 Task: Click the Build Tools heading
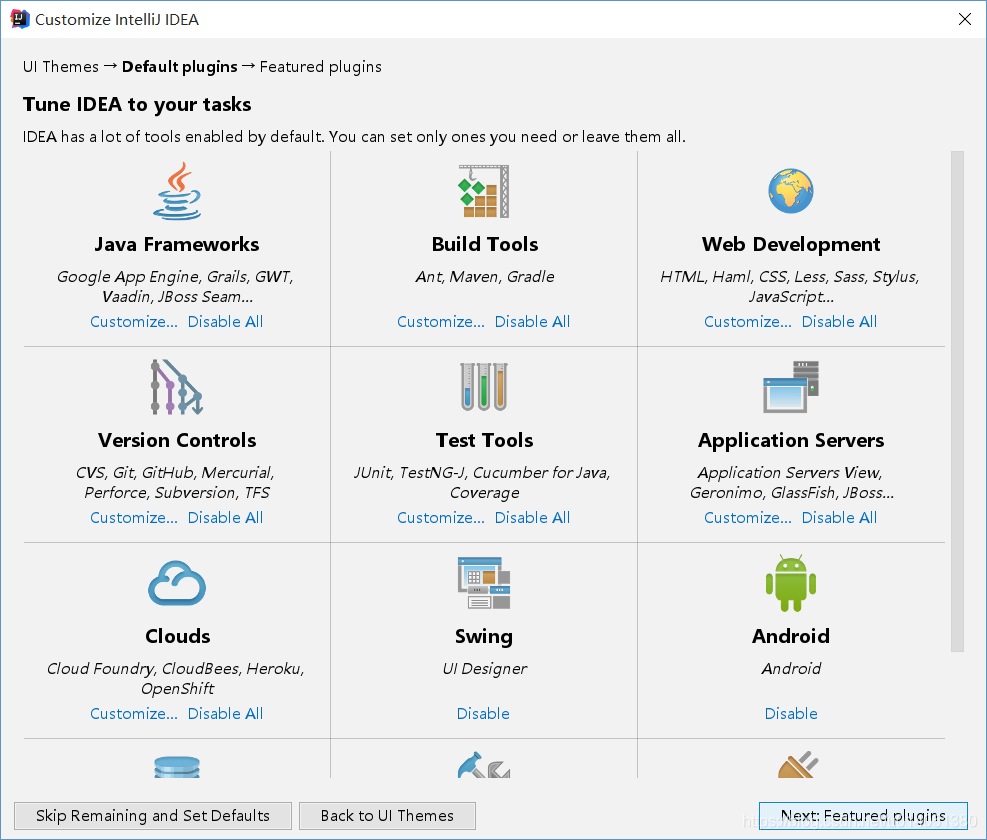tap(485, 244)
